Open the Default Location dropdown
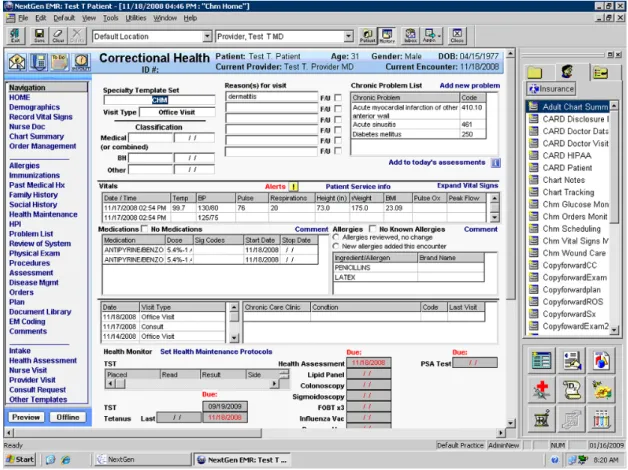This screenshot has width=628, height=470. click(x=207, y=36)
